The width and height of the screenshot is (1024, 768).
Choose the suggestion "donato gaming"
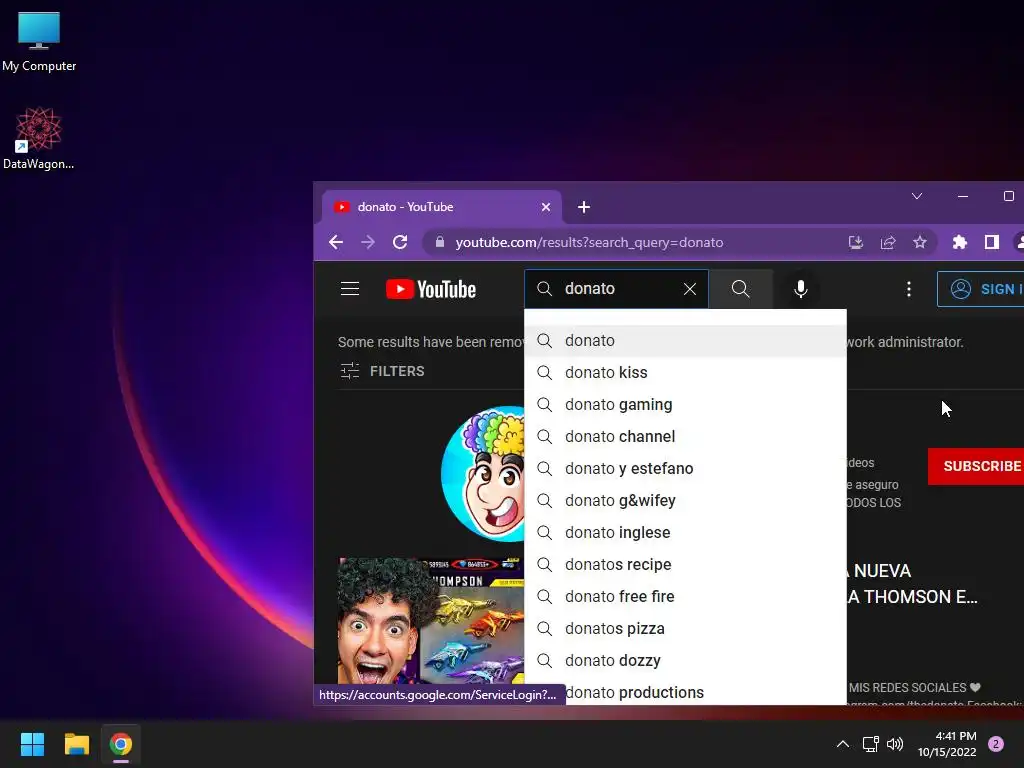(685, 404)
